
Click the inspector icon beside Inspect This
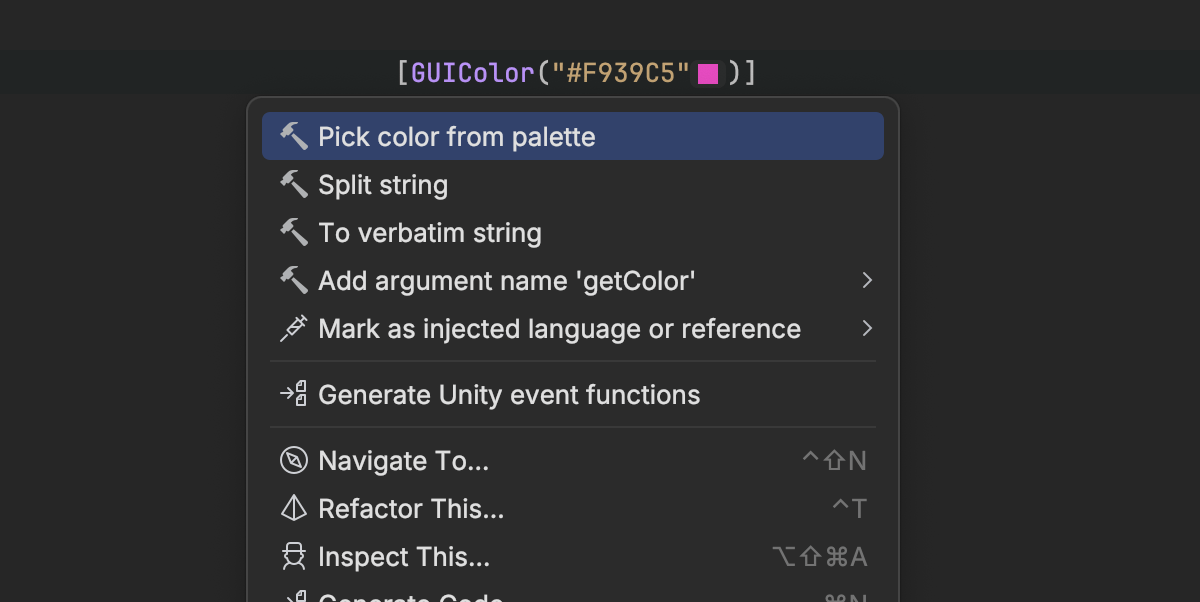coord(293,556)
